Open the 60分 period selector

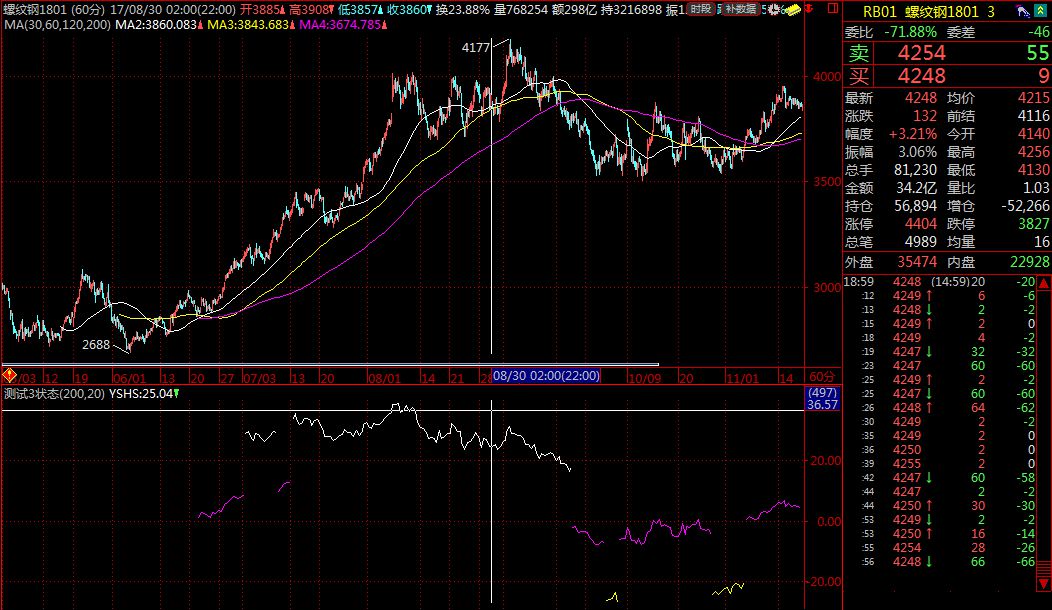click(821, 377)
